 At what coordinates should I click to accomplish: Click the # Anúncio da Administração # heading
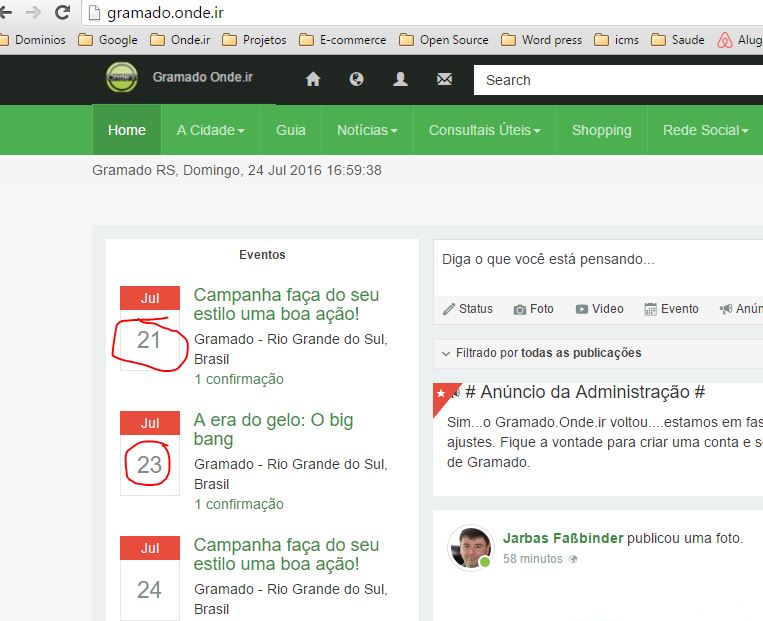pyautogui.click(x=585, y=392)
